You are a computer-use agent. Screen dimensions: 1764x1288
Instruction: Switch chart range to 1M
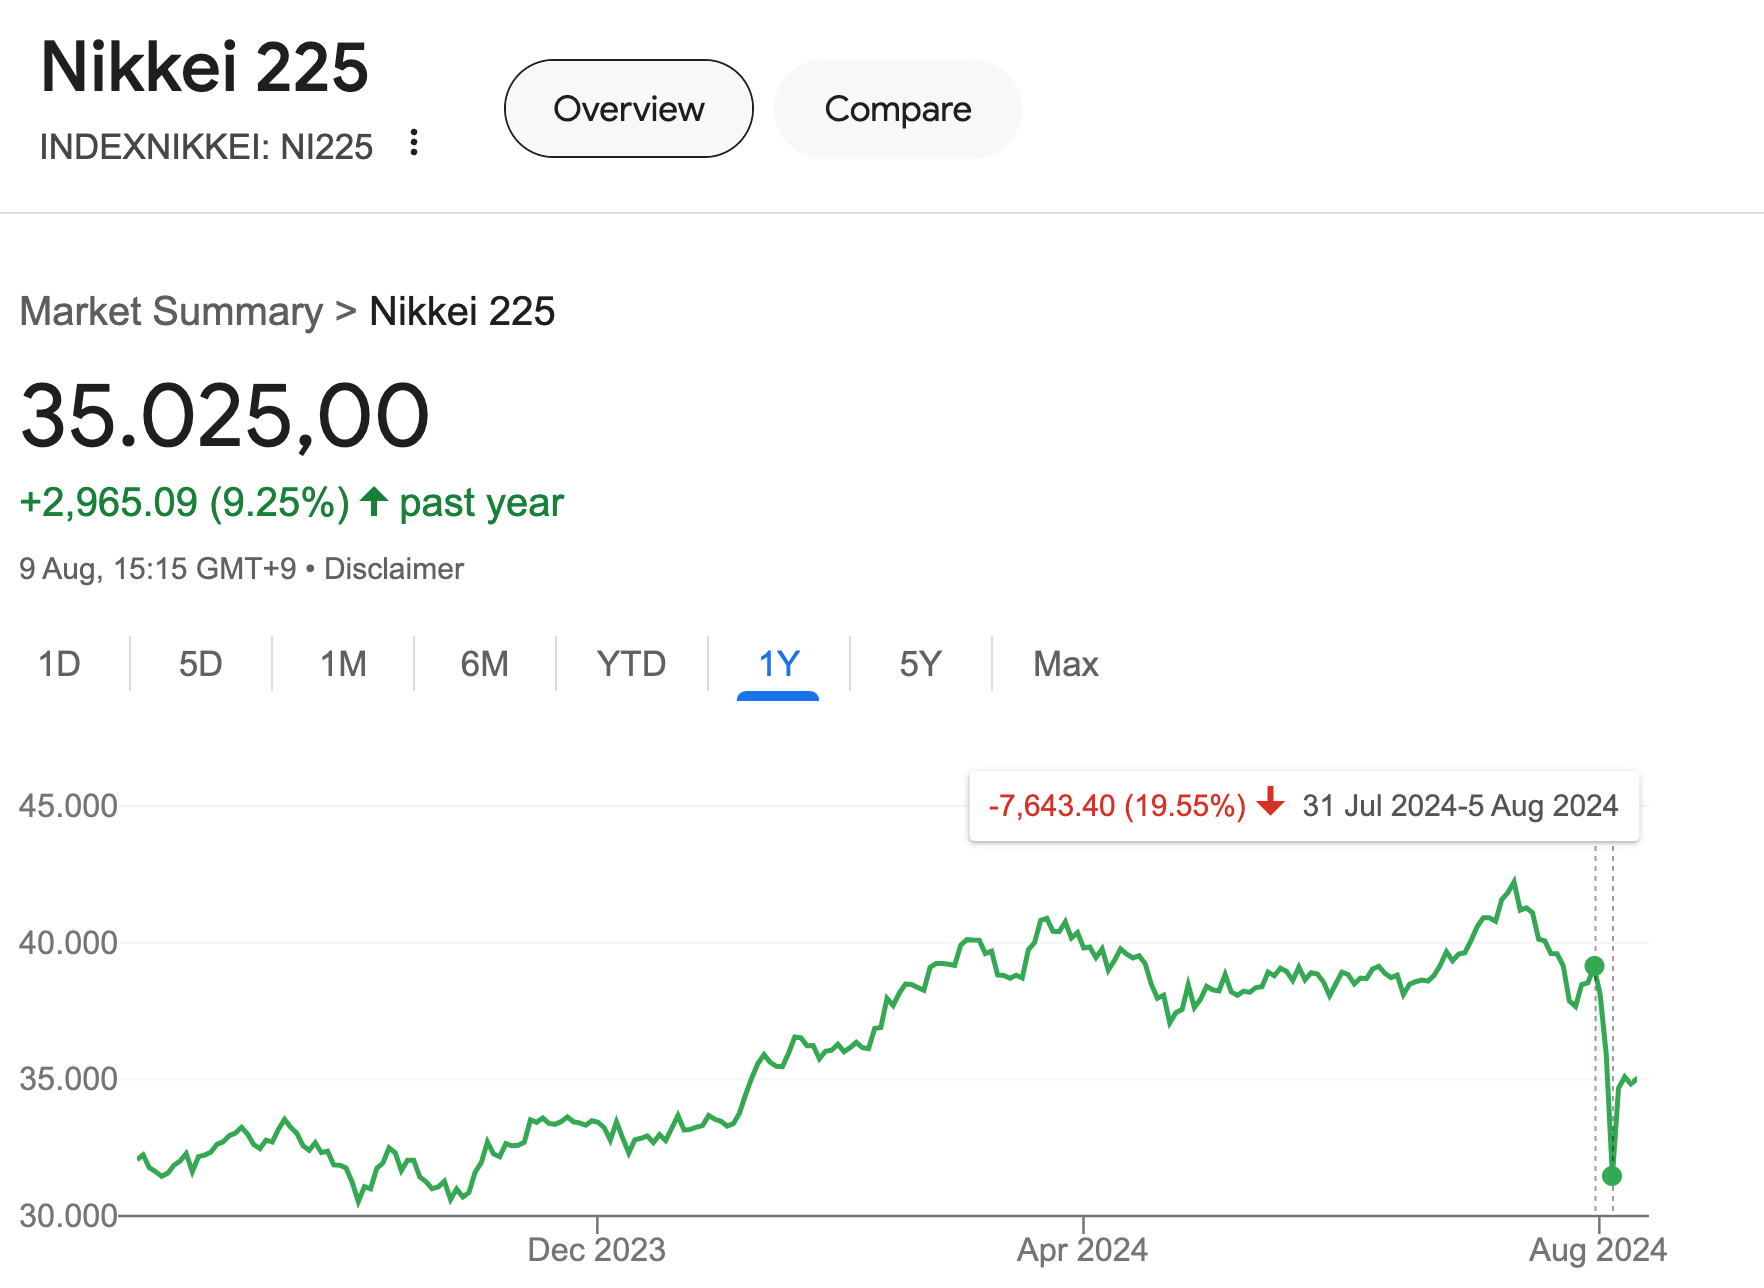pyautogui.click(x=343, y=664)
